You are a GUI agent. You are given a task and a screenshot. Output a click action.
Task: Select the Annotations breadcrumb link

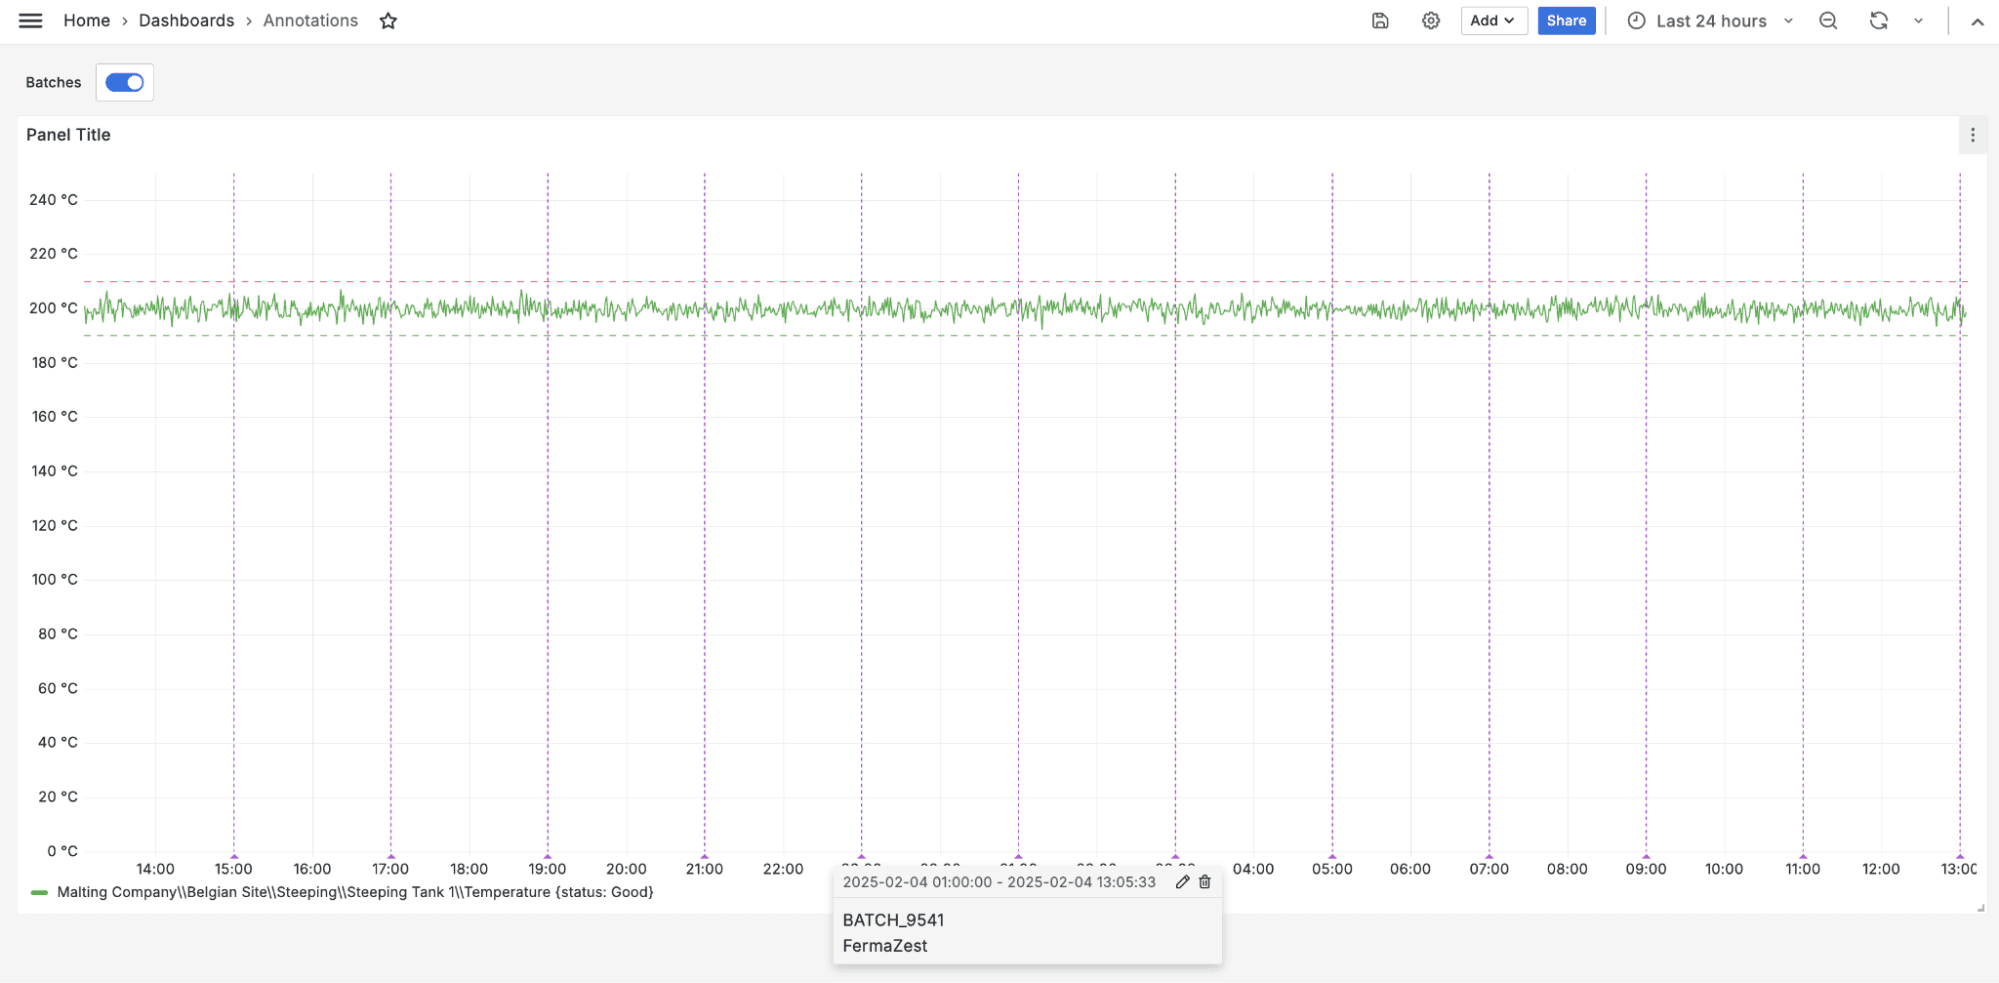click(310, 20)
